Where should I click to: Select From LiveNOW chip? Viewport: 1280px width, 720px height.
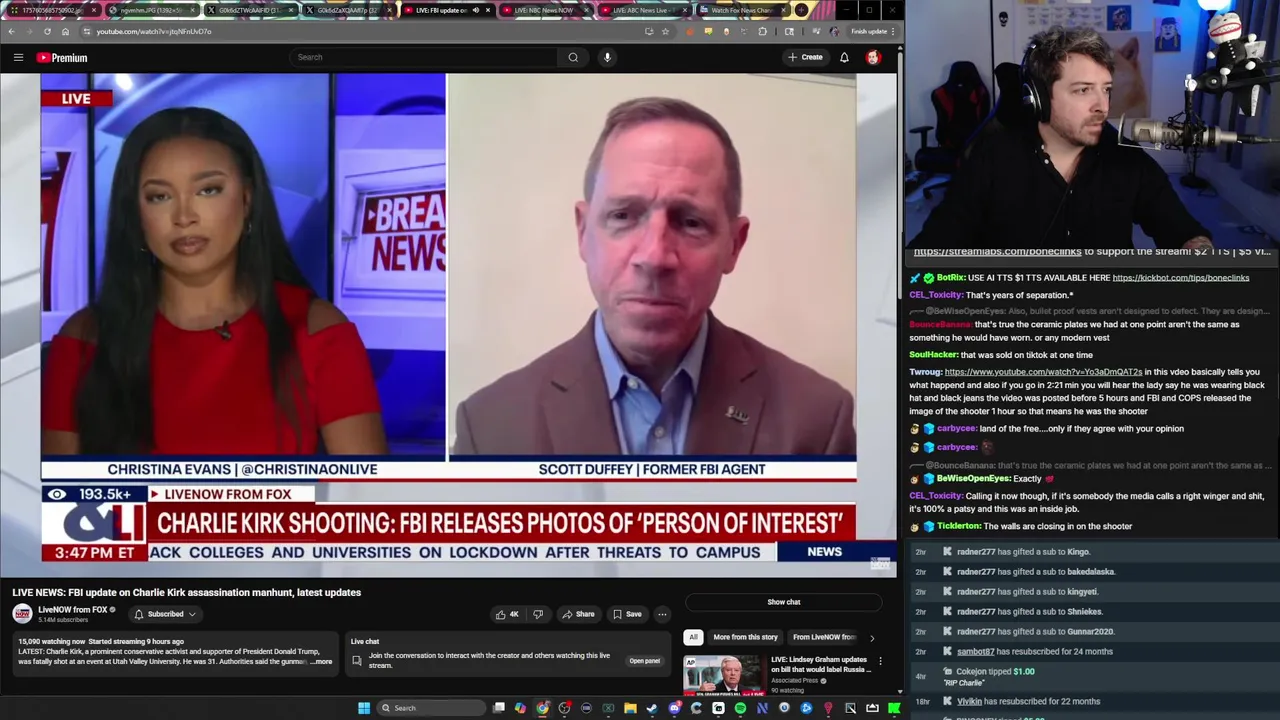coord(825,637)
